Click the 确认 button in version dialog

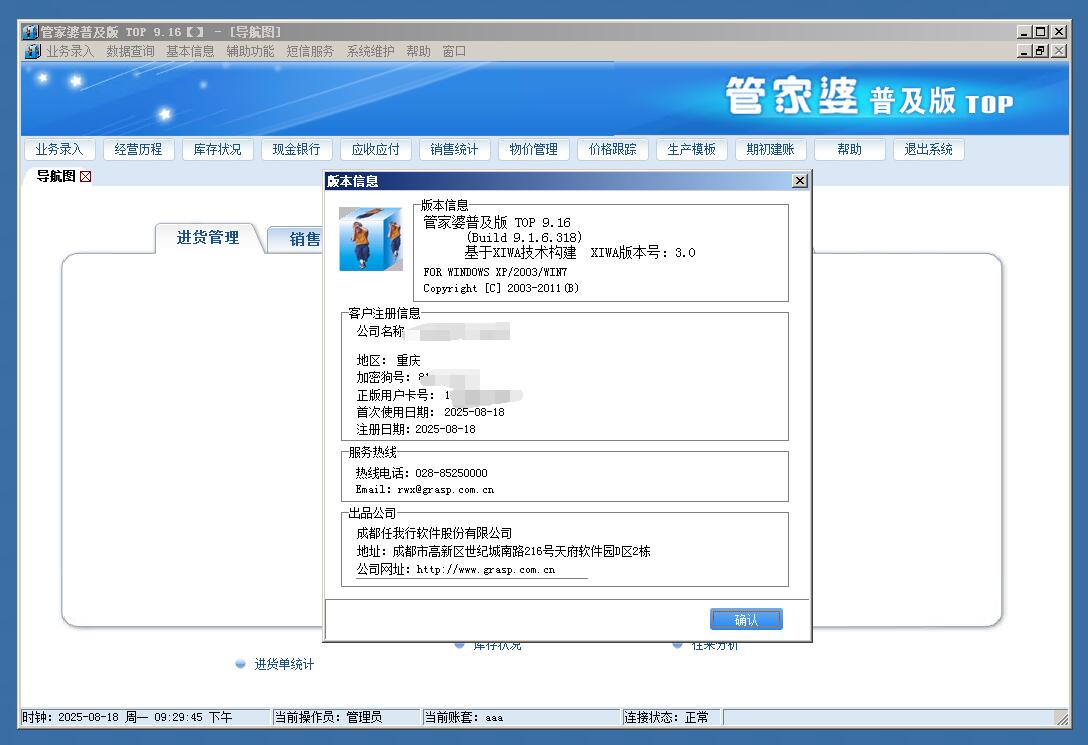coord(746,619)
